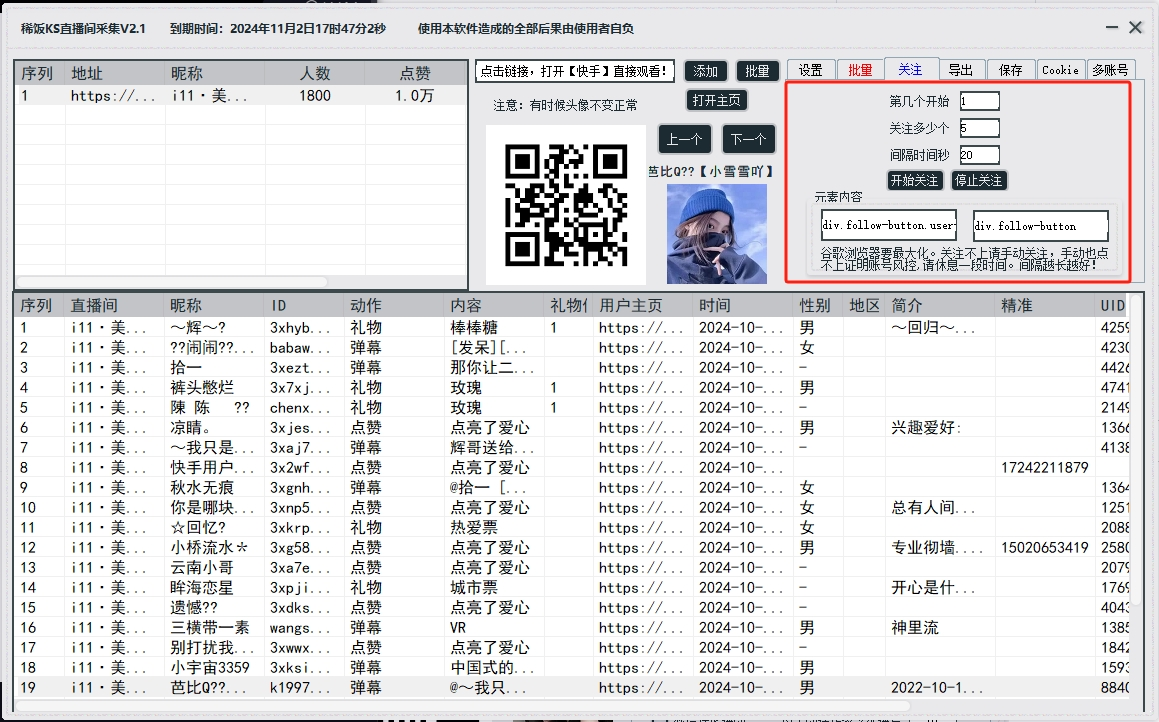This screenshot has height=722, width=1159.
Task: Click the div.follow-button.user element content box
Action: (x=888, y=225)
